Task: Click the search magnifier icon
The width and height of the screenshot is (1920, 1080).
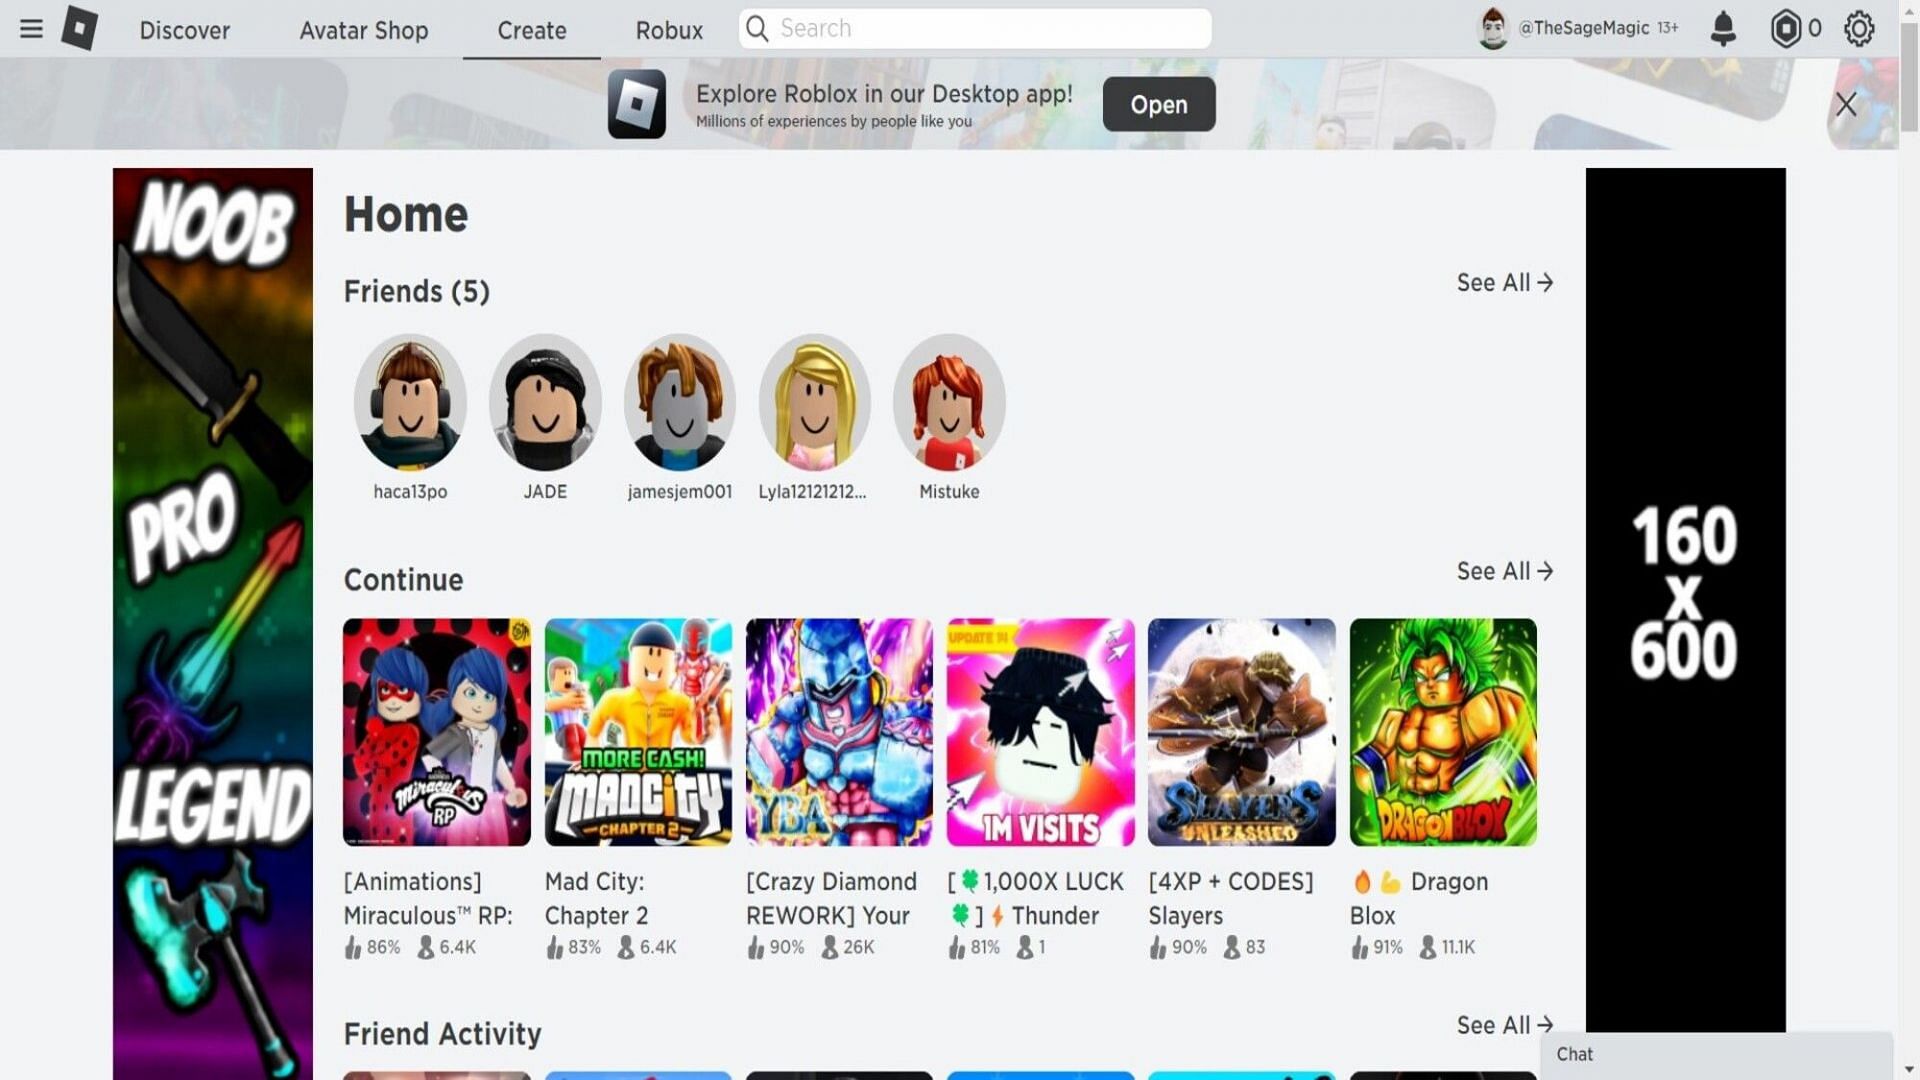Action: (754, 28)
